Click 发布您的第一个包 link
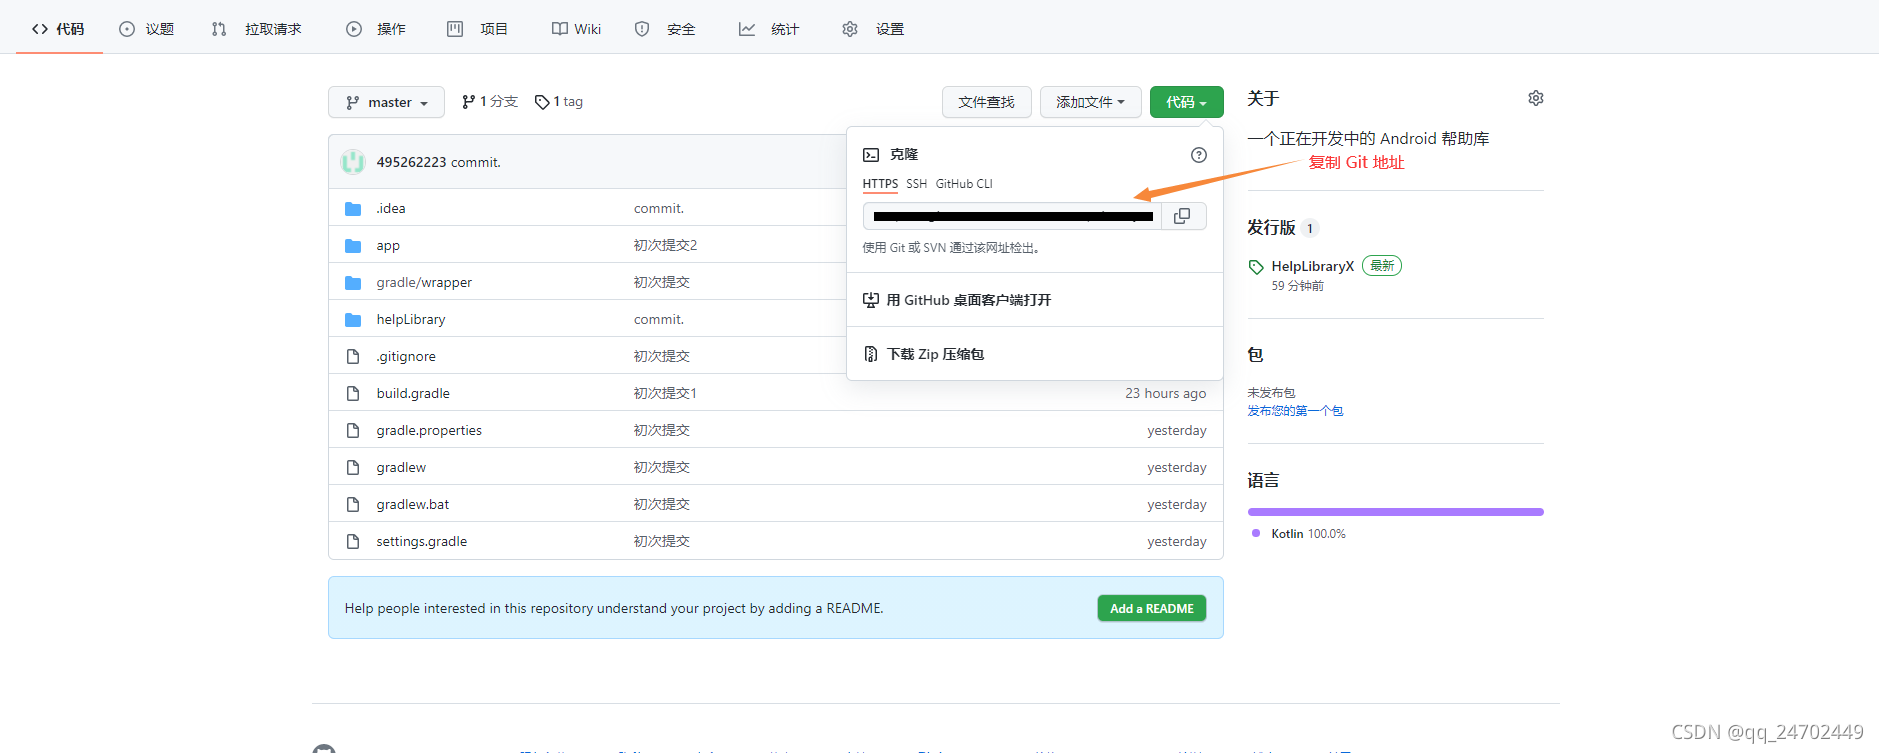The height and width of the screenshot is (753, 1879). coord(1295,411)
